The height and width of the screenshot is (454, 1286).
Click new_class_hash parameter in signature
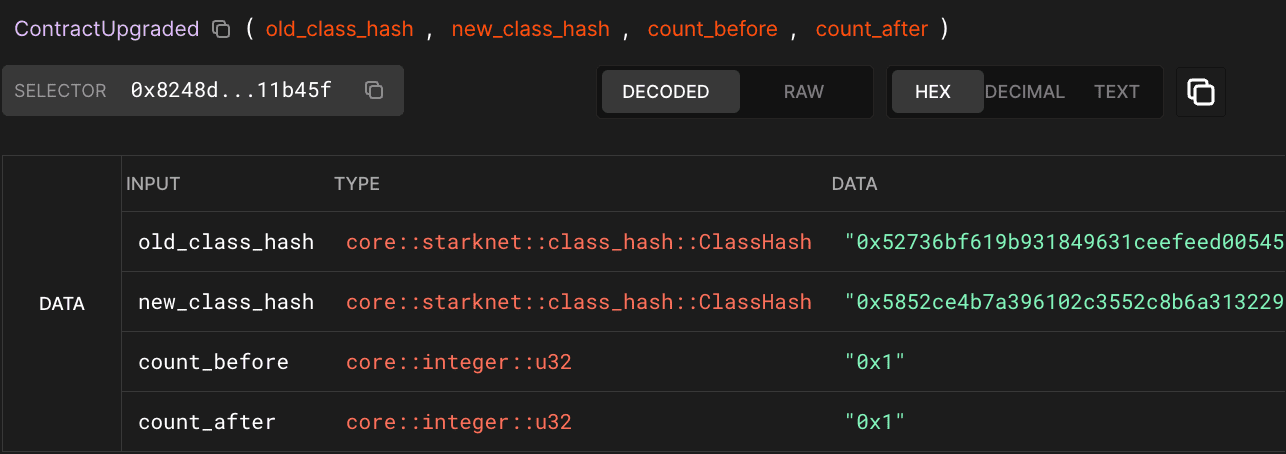(531, 29)
